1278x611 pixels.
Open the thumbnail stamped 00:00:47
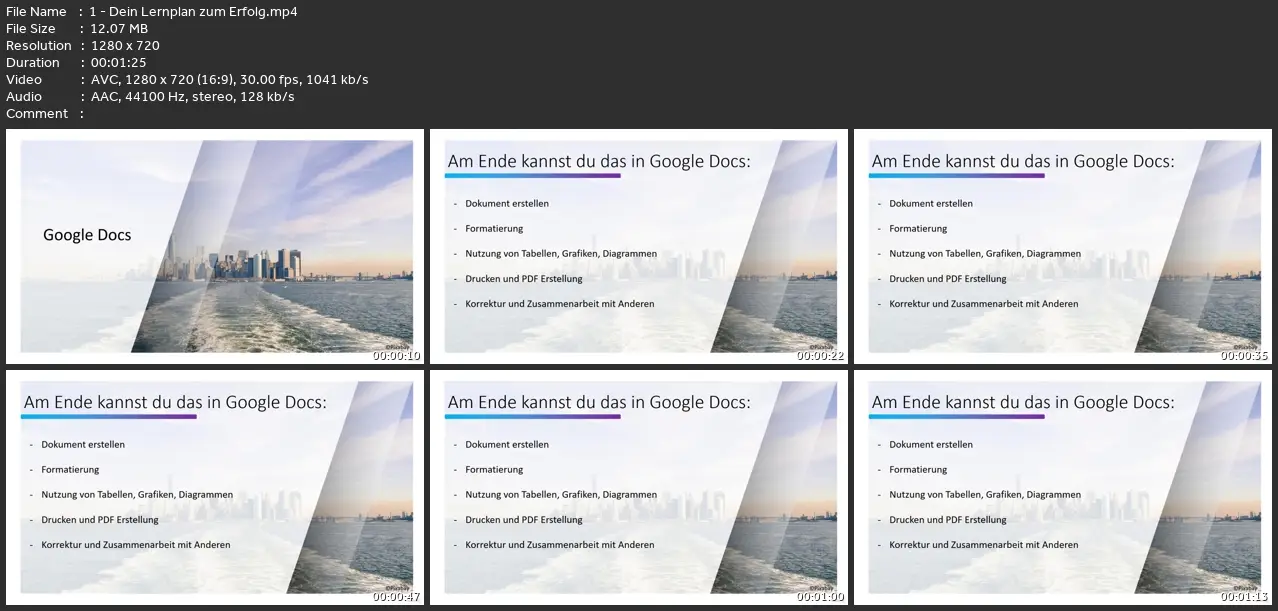pos(214,487)
